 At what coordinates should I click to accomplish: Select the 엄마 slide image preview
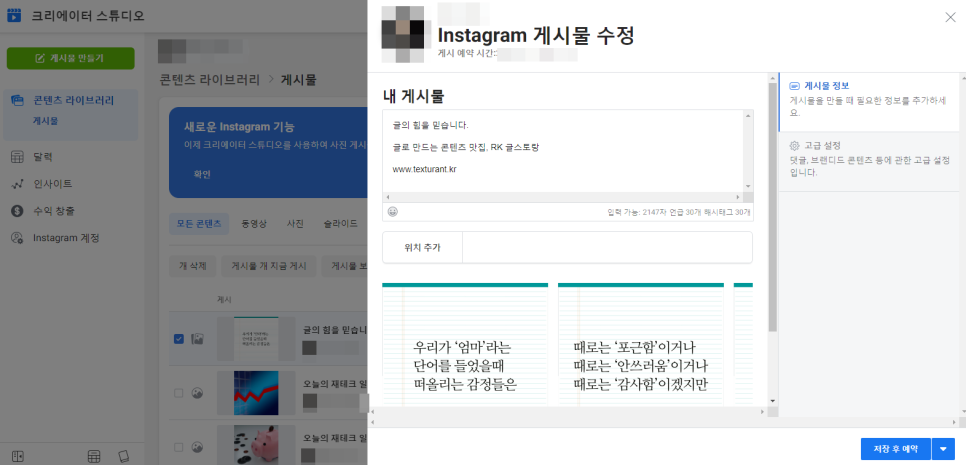(465, 344)
